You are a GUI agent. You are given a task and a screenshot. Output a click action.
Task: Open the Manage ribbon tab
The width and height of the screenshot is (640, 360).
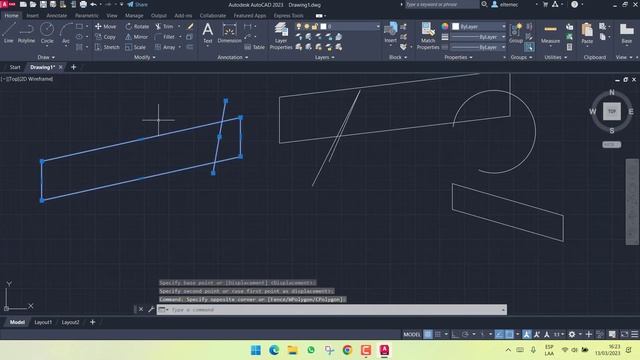(x=134, y=16)
